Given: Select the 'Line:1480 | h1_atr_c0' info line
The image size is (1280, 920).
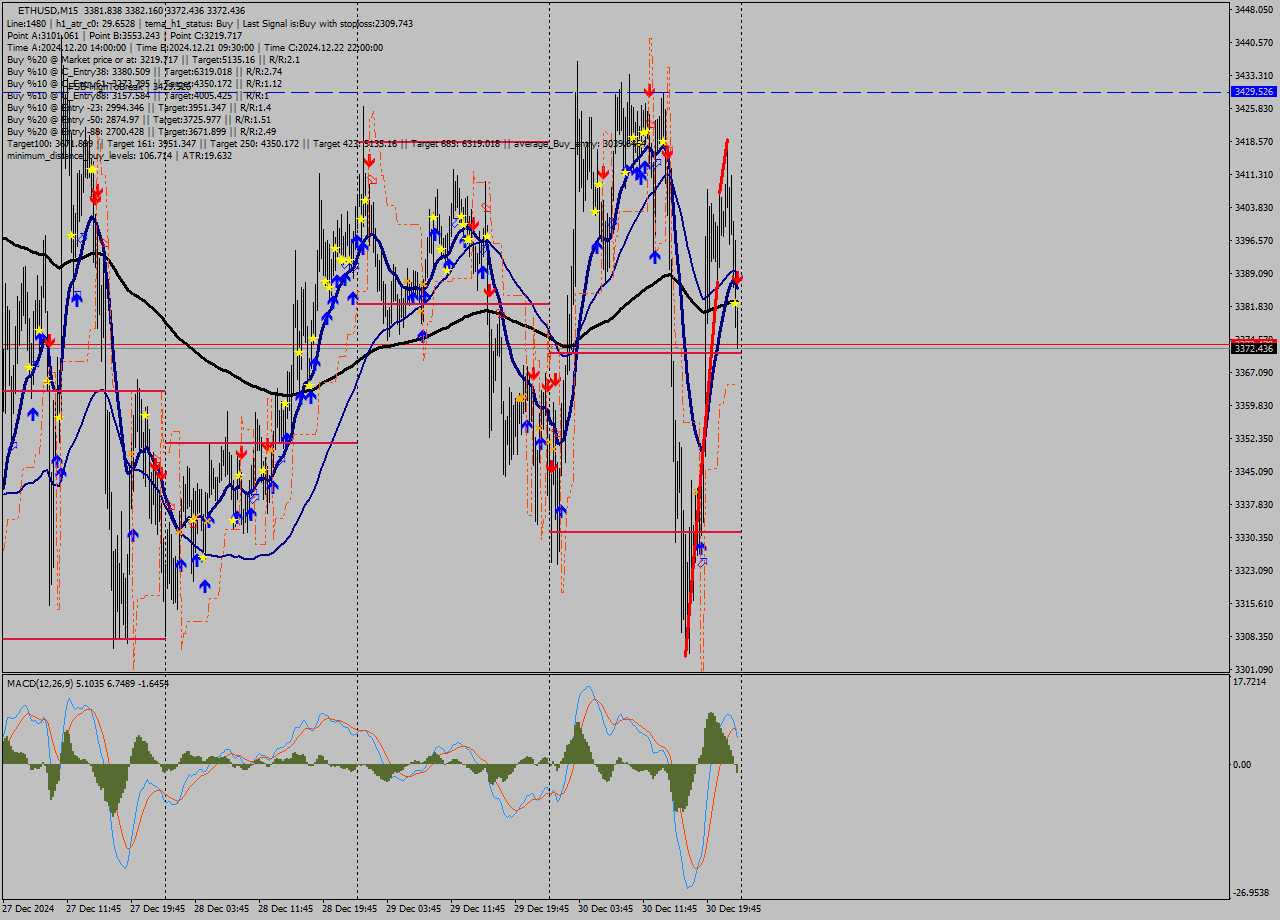Looking at the screenshot, I should pos(209,23).
